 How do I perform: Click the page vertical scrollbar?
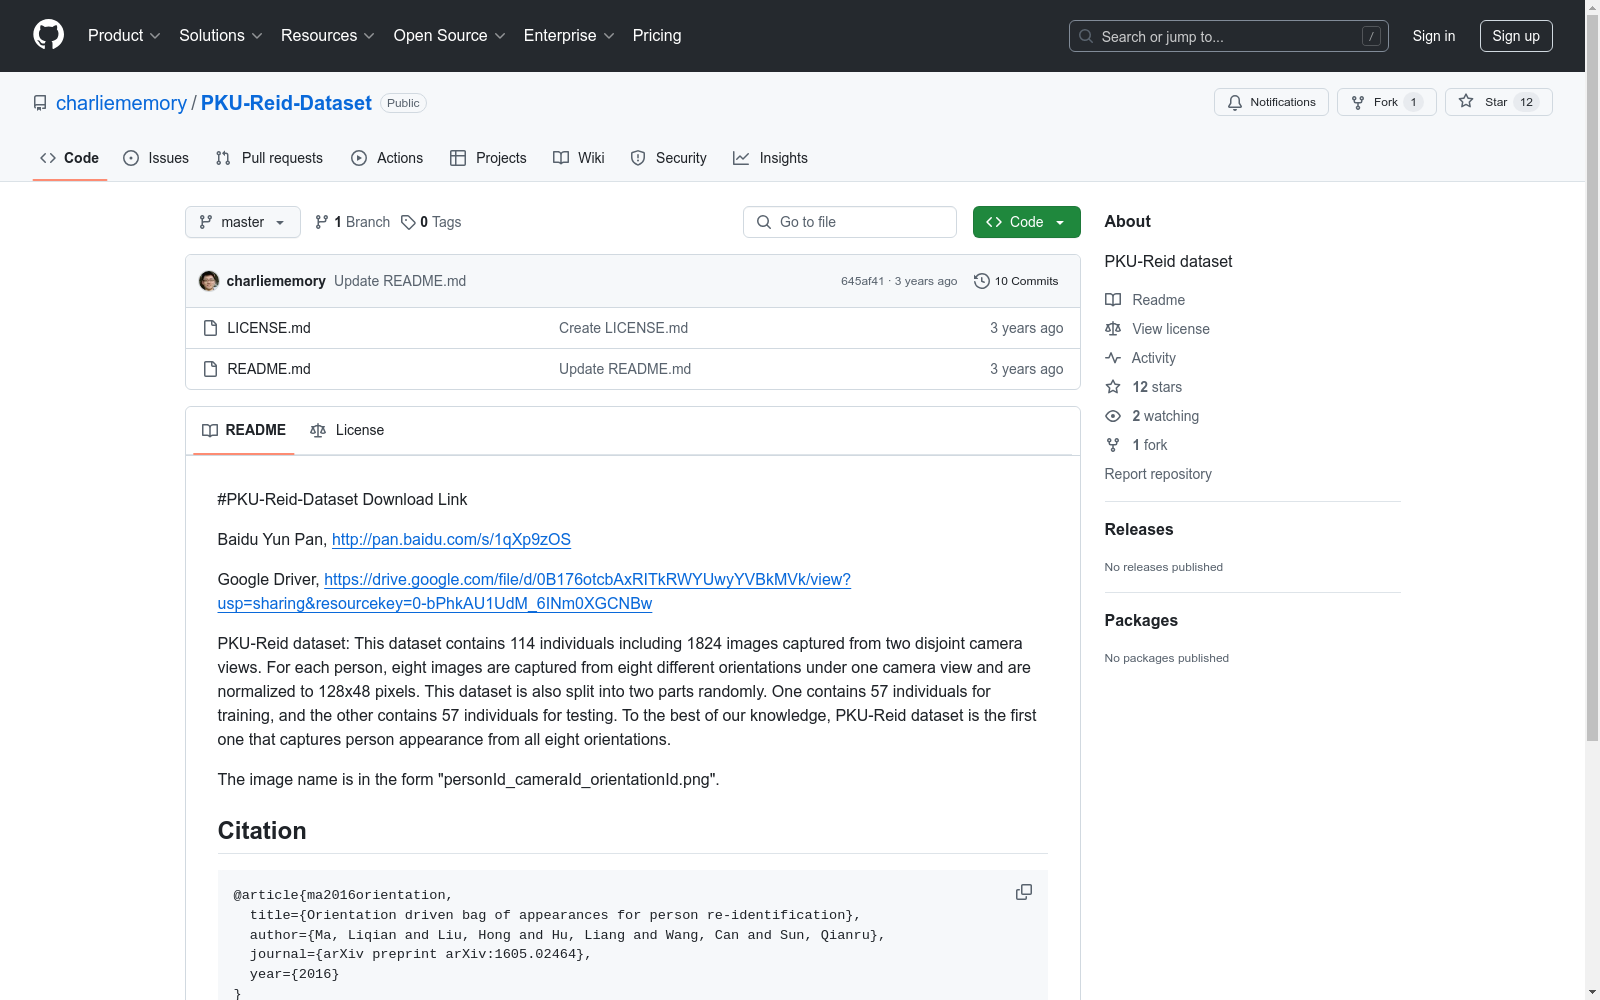1592,378
